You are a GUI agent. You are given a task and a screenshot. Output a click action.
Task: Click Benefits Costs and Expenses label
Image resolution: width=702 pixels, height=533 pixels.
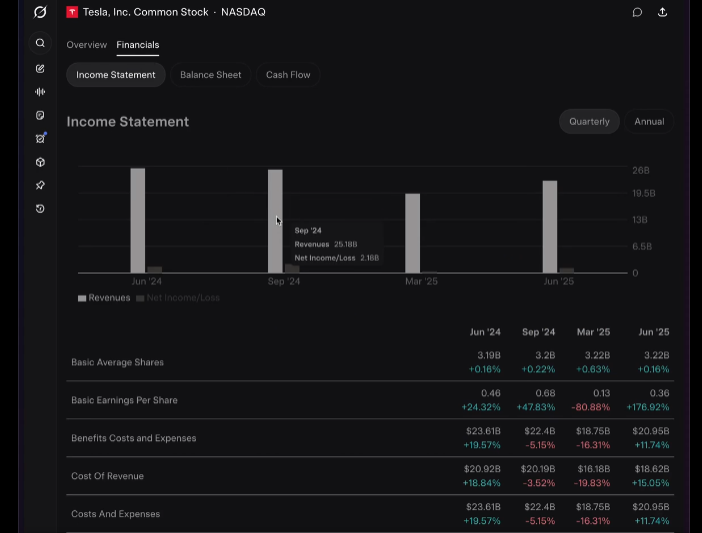tap(134, 438)
